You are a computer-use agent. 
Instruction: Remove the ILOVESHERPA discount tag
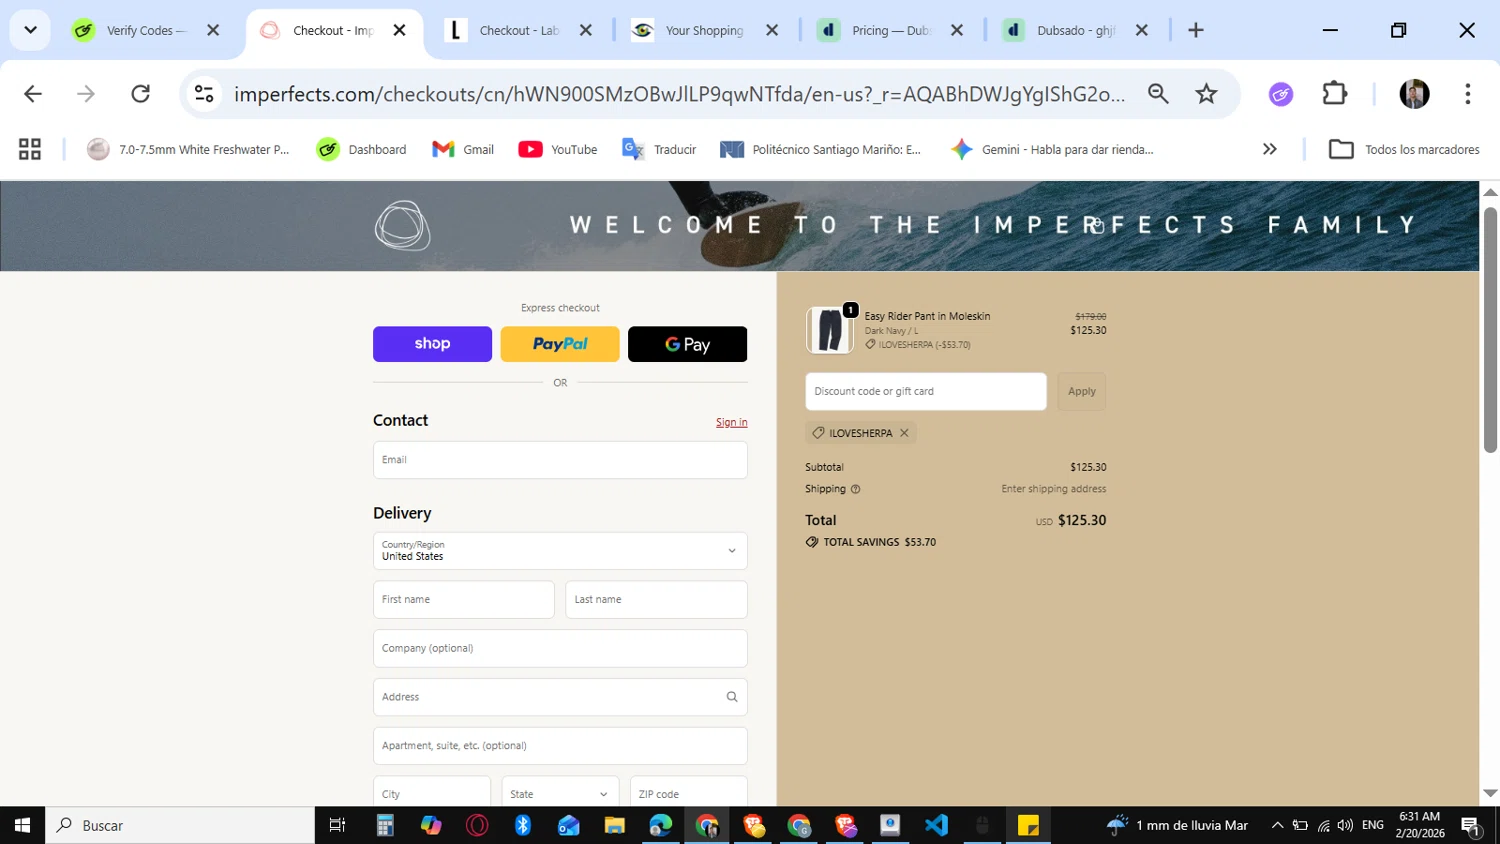click(x=904, y=433)
